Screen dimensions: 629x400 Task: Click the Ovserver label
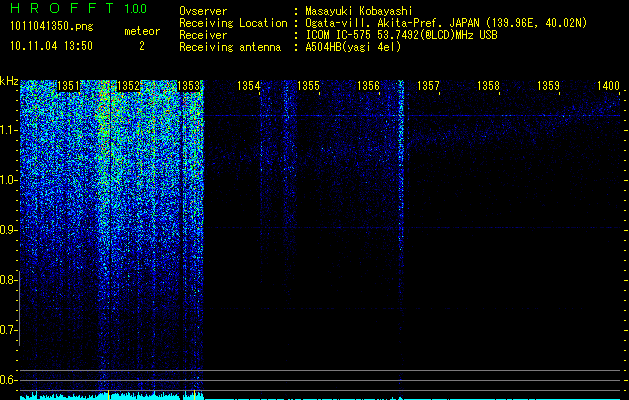(203, 11)
